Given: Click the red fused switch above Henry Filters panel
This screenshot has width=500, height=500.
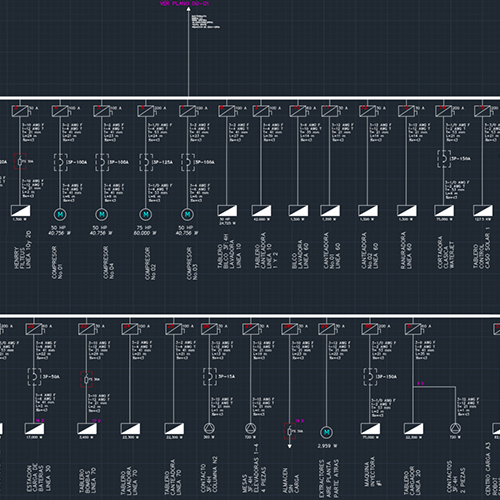Looking at the screenshot, I should 20,162.
